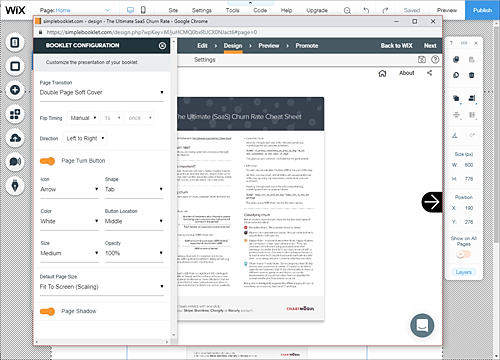Open the booklet About link

click(x=407, y=73)
